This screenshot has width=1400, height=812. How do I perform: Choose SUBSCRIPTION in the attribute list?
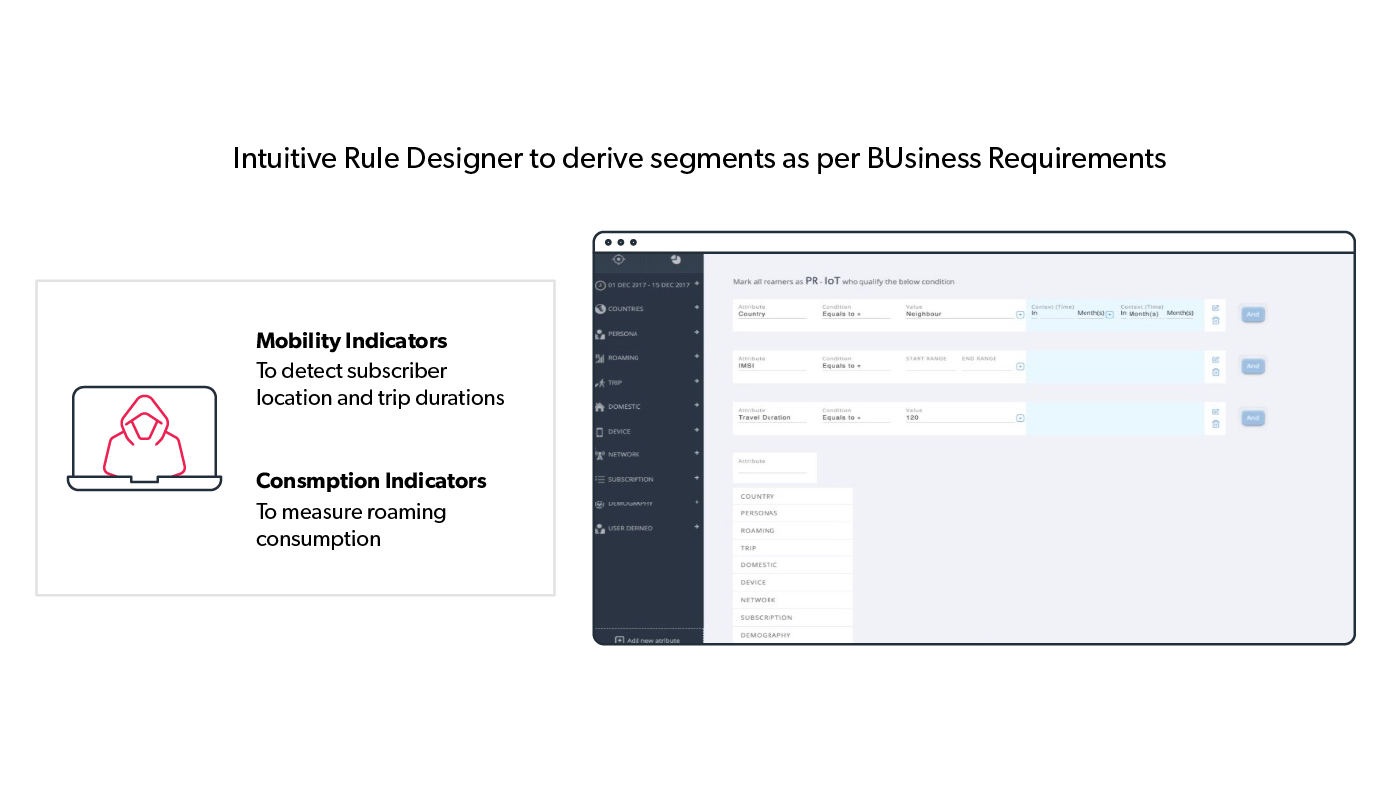[766, 618]
